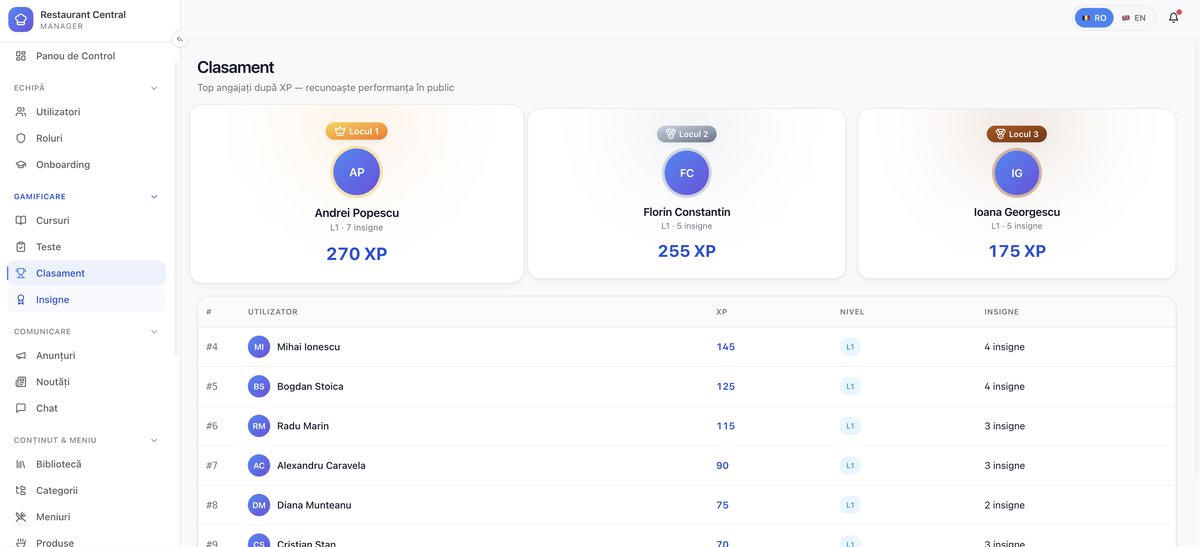Screen dimensions: 1200x547
Task: Open Andrei Popescu's first place card
Action: click(357, 194)
